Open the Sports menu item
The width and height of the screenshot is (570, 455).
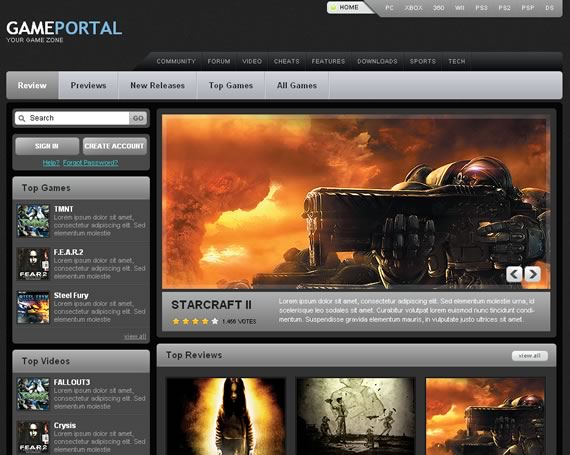coord(422,61)
